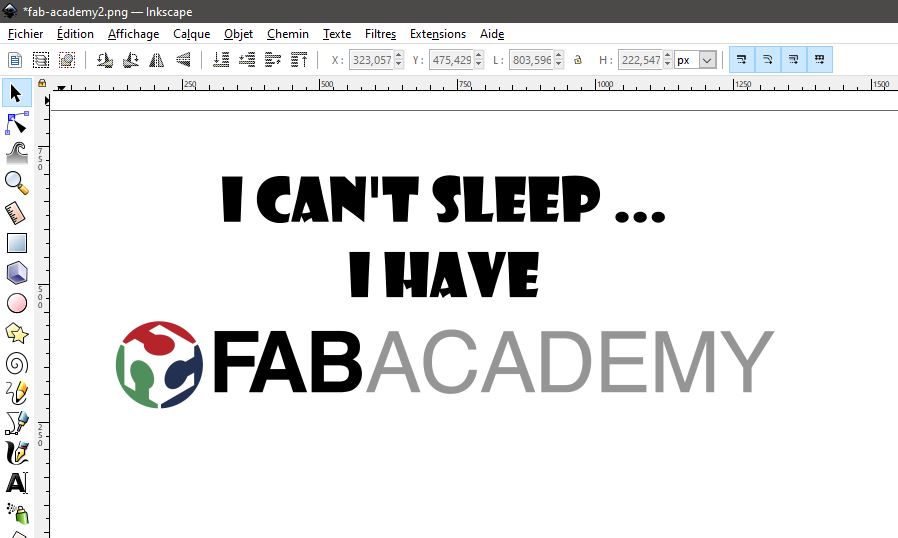This screenshot has width=898, height=538.
Task: Select the 3D Box tool
Action: click(x=17, y=273)
